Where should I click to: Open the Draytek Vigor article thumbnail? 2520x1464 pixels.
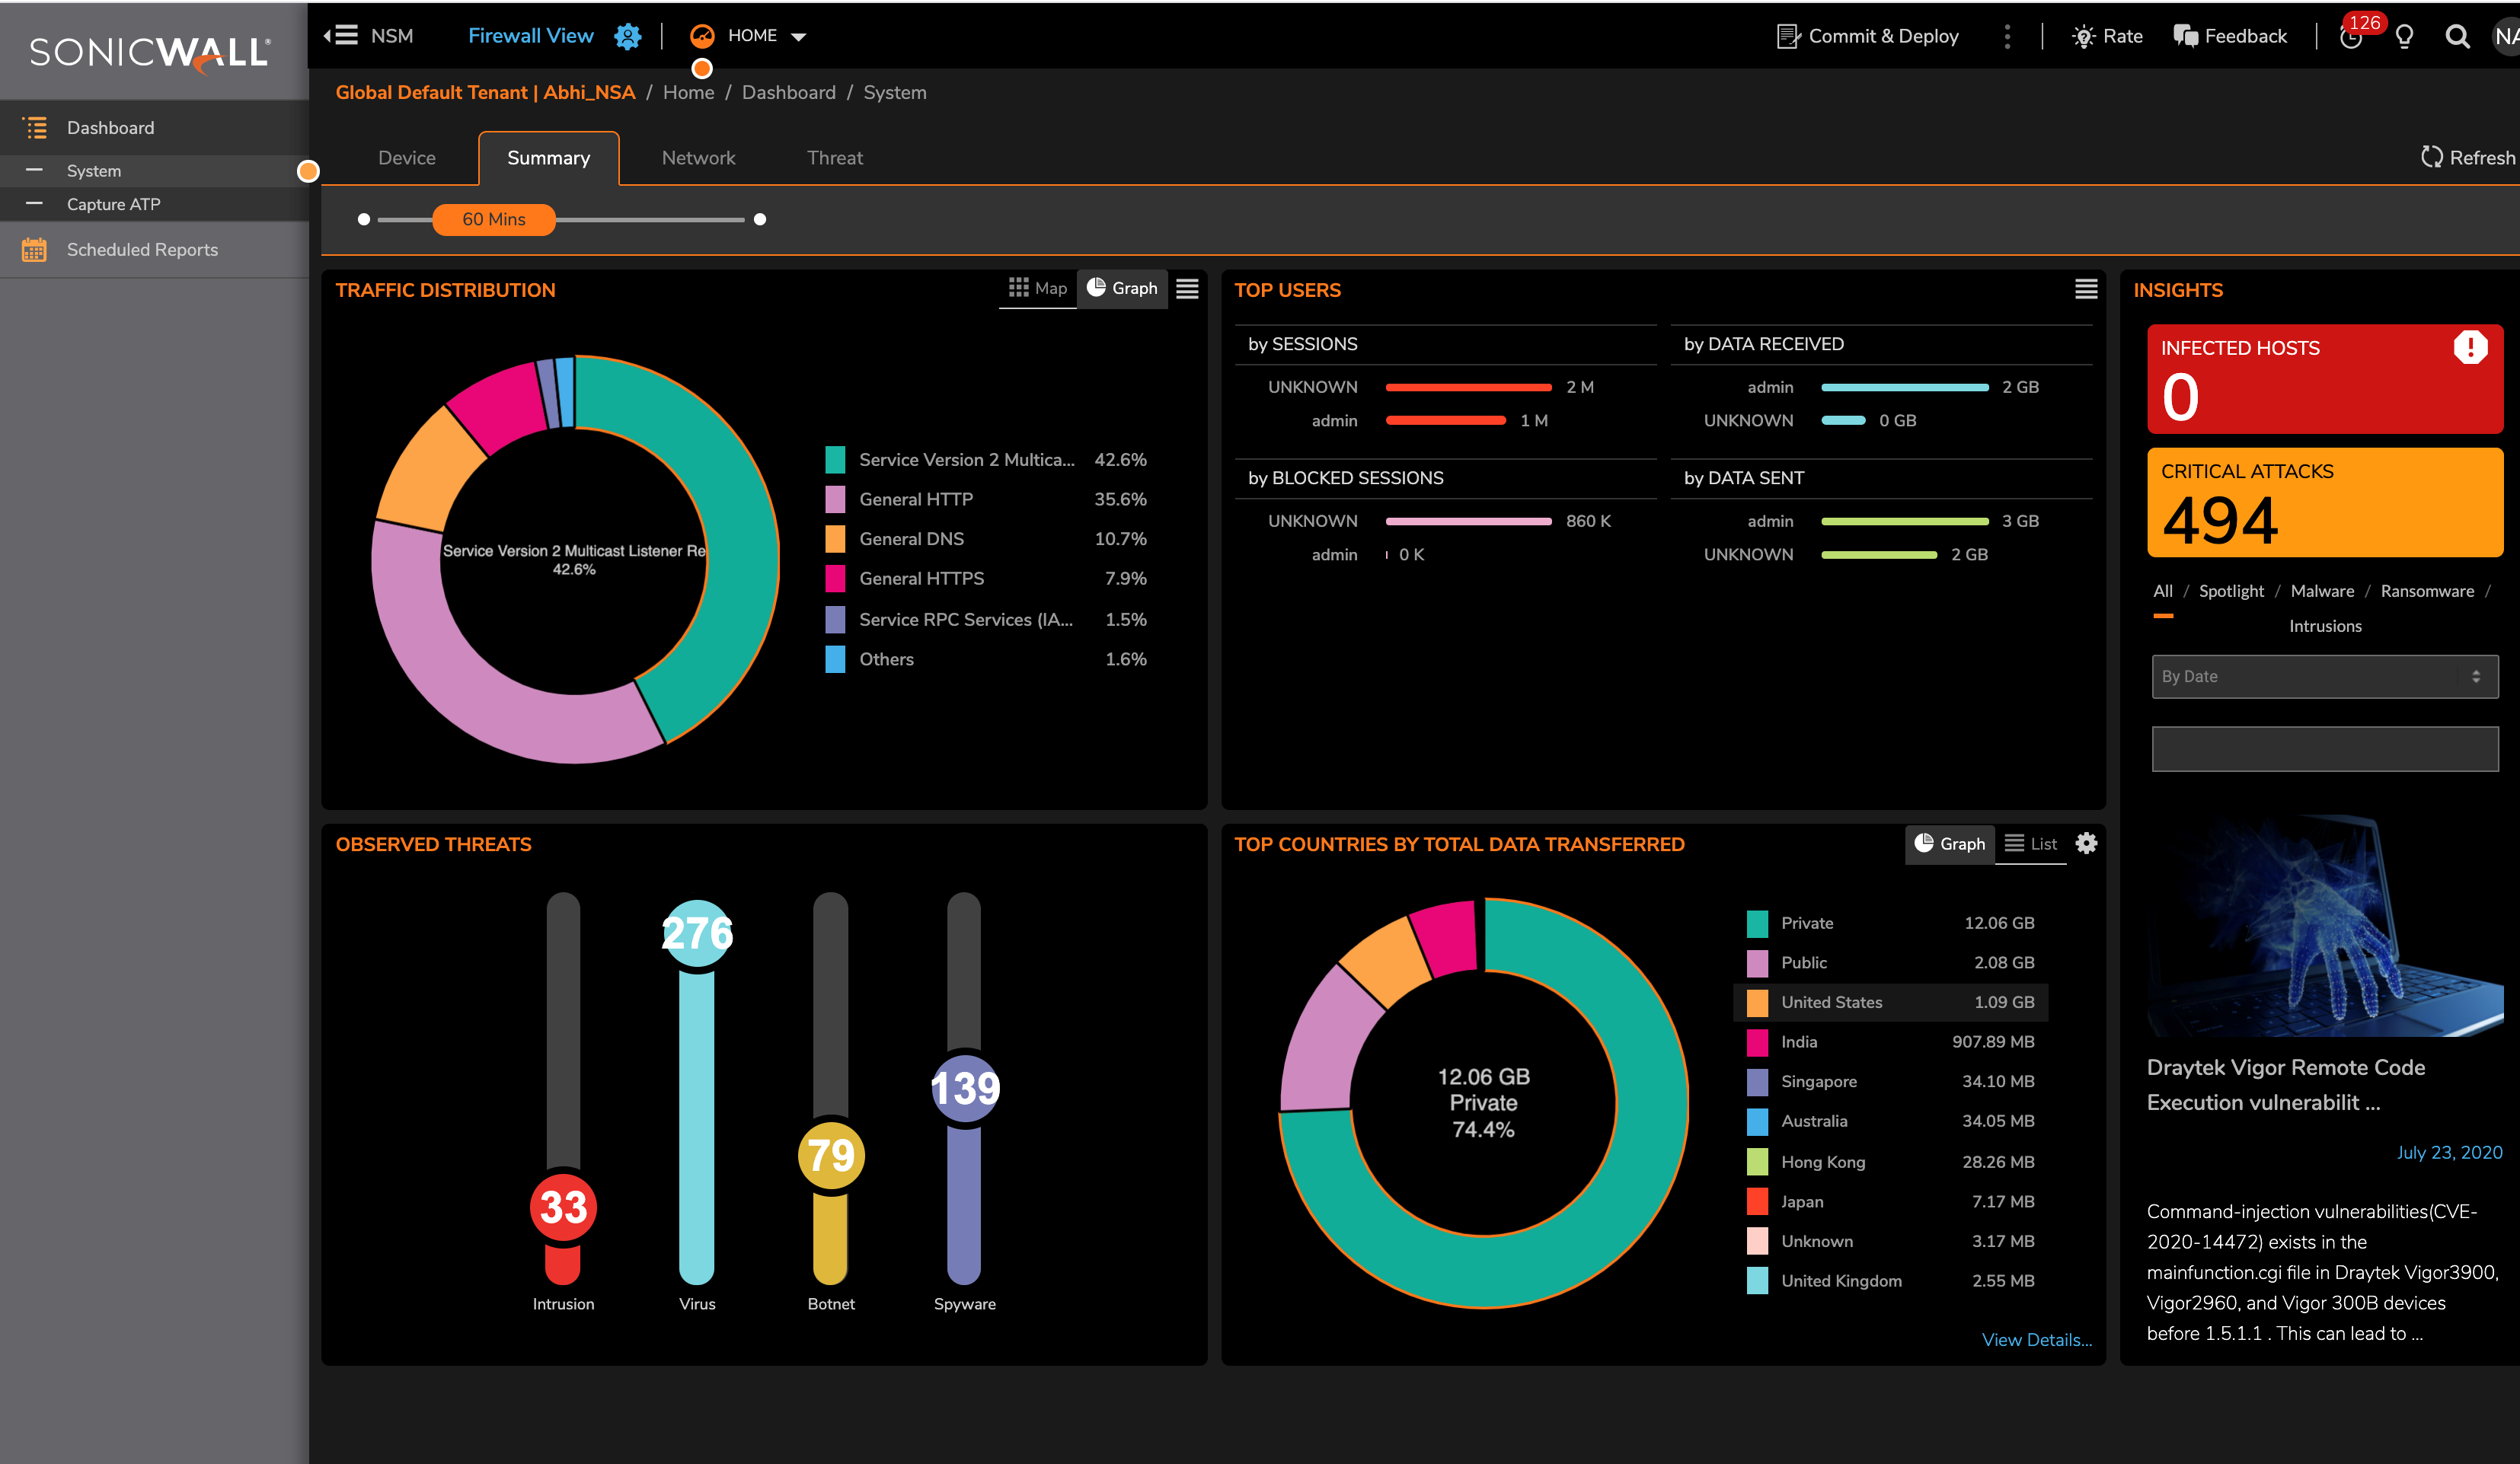click(2324, 925)
